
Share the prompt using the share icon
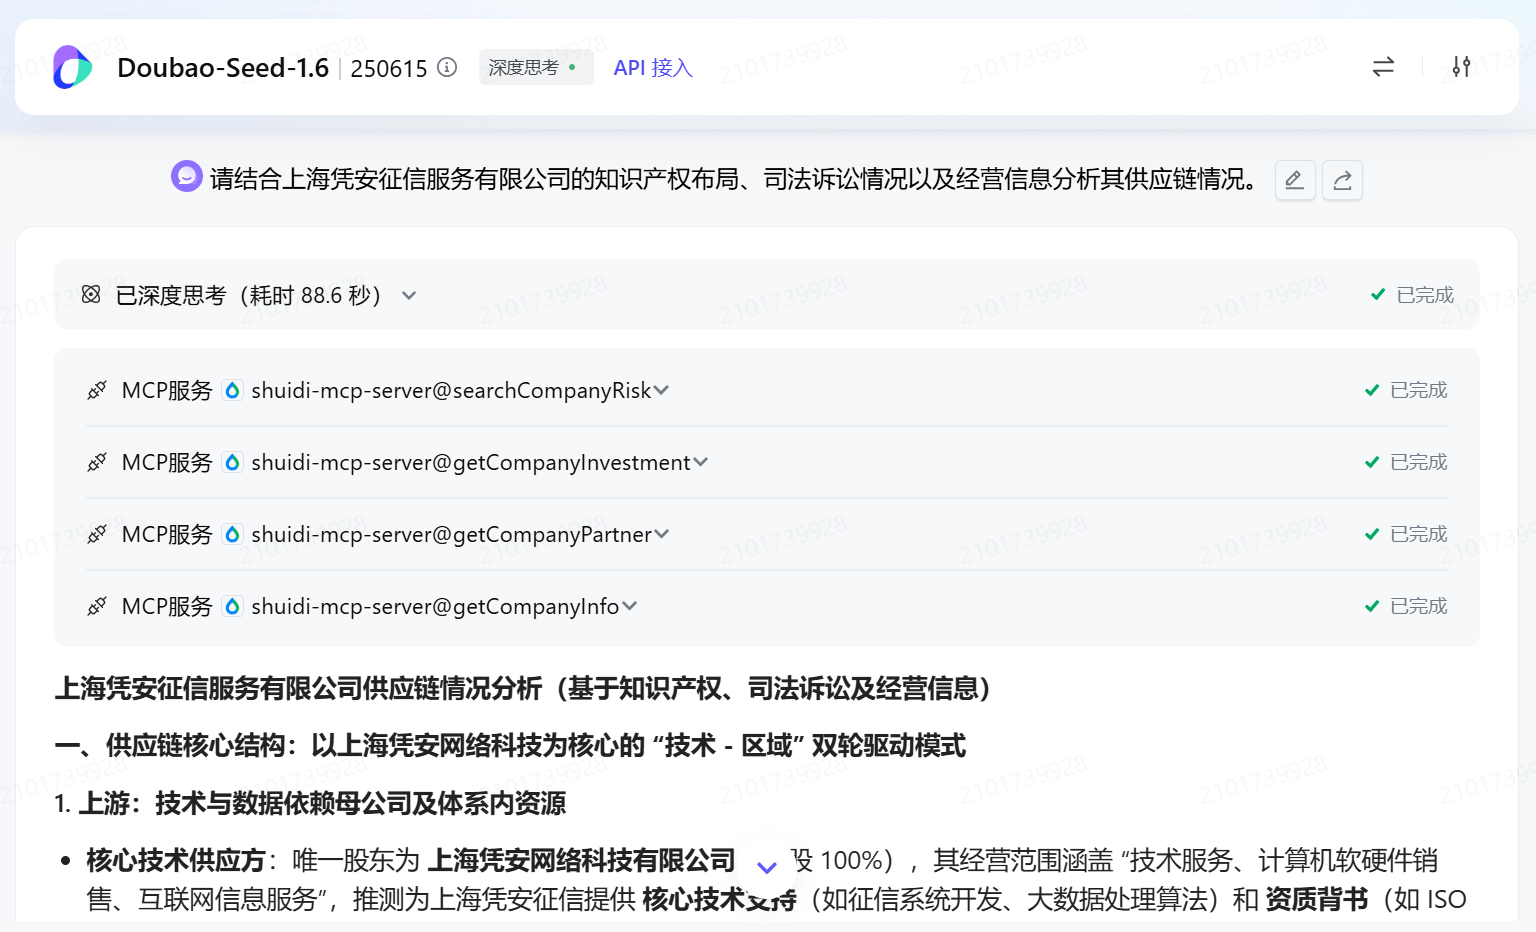pos(1342,180)
